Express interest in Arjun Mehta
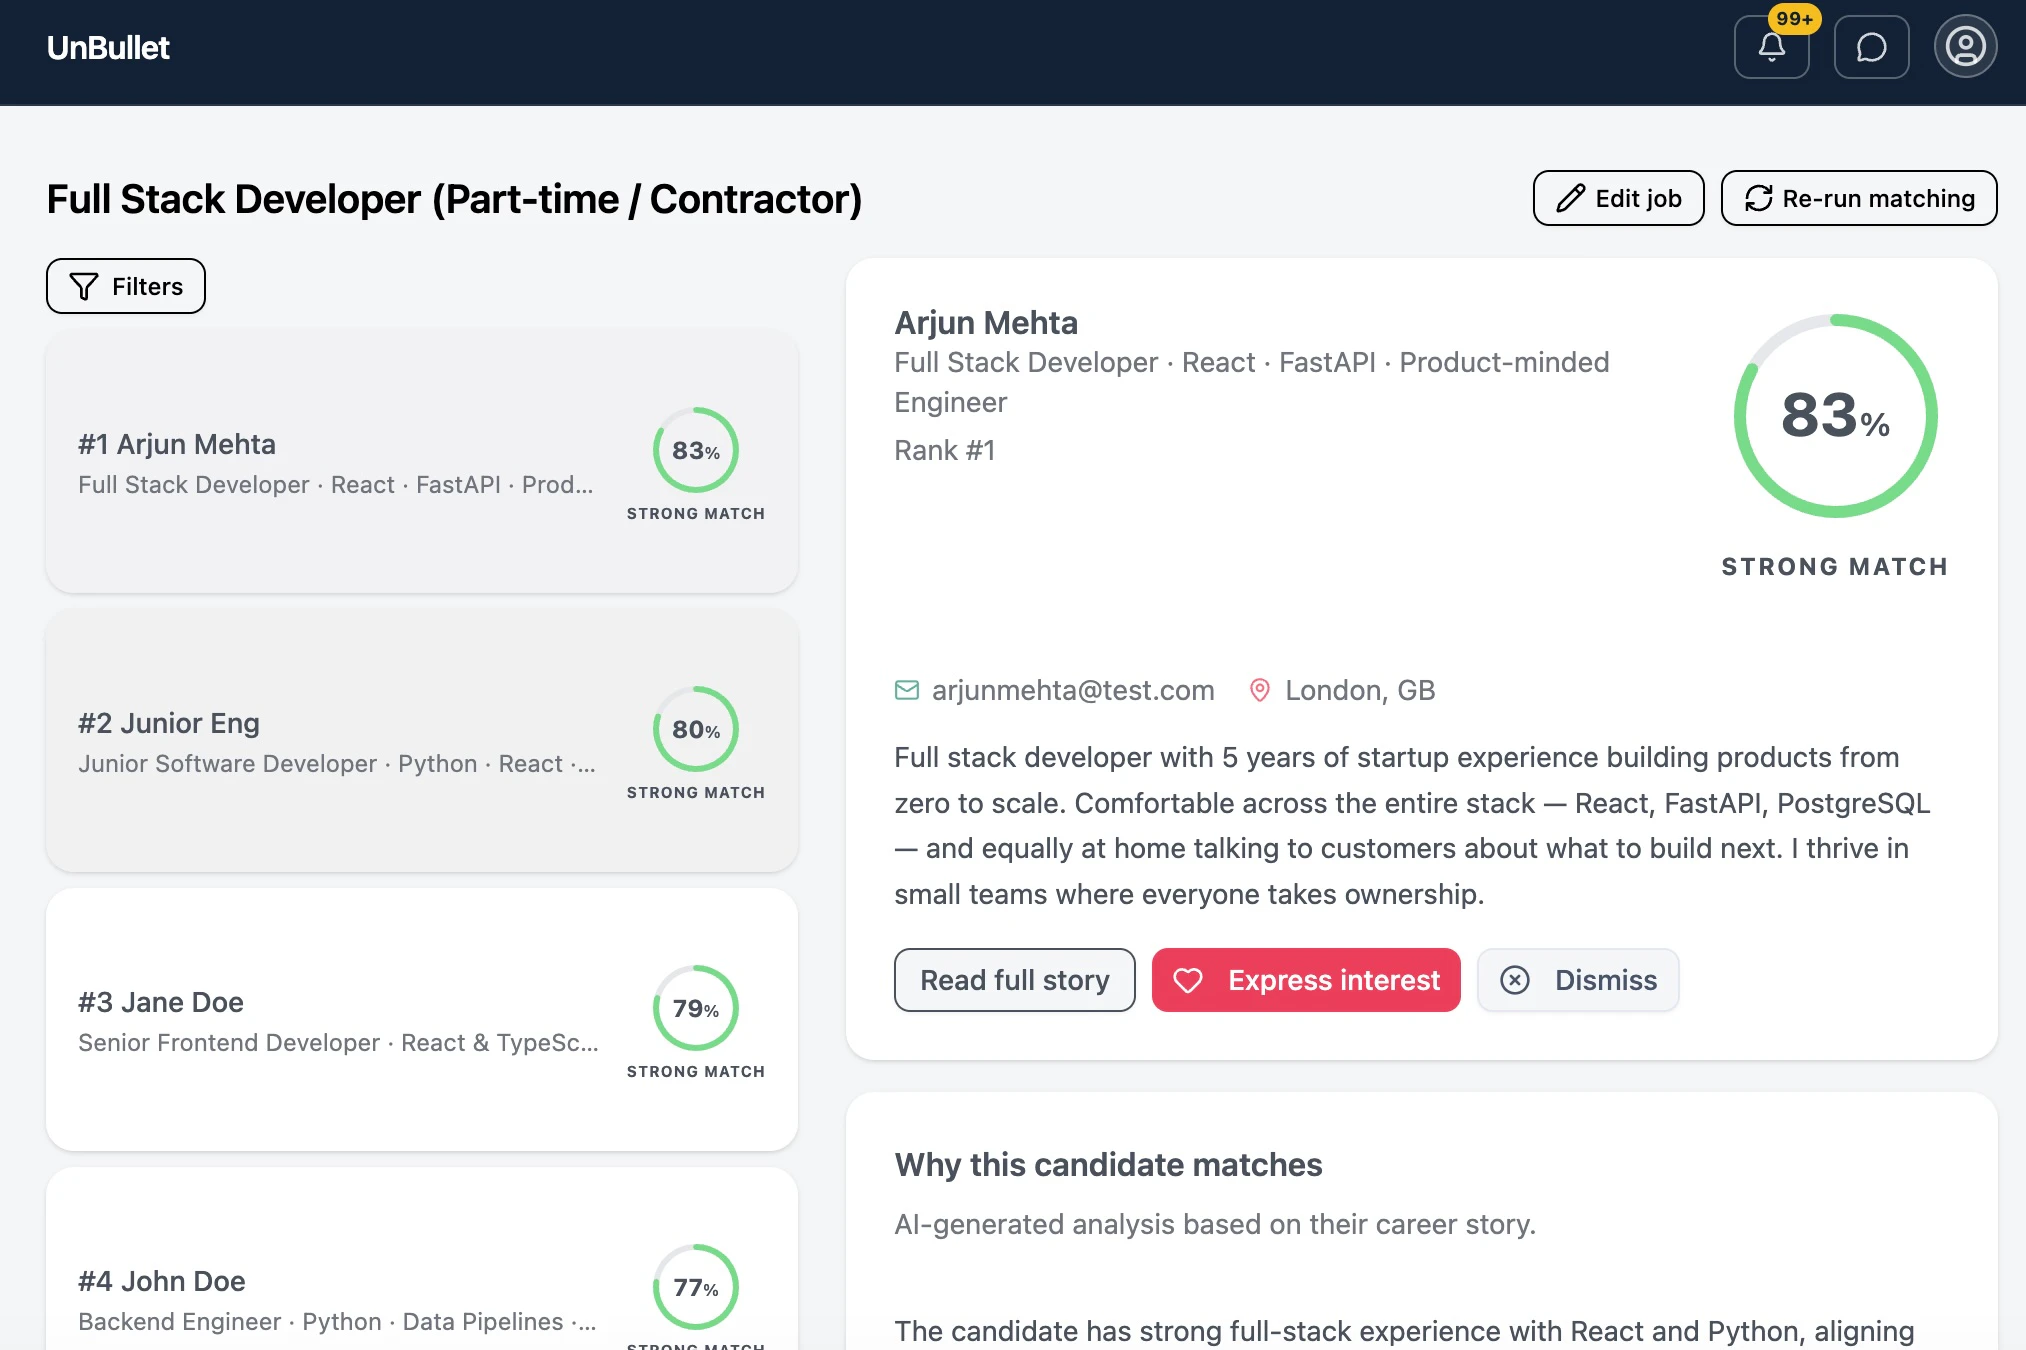Viewport: 2026px width, 1350px height. pos(1306,980)
